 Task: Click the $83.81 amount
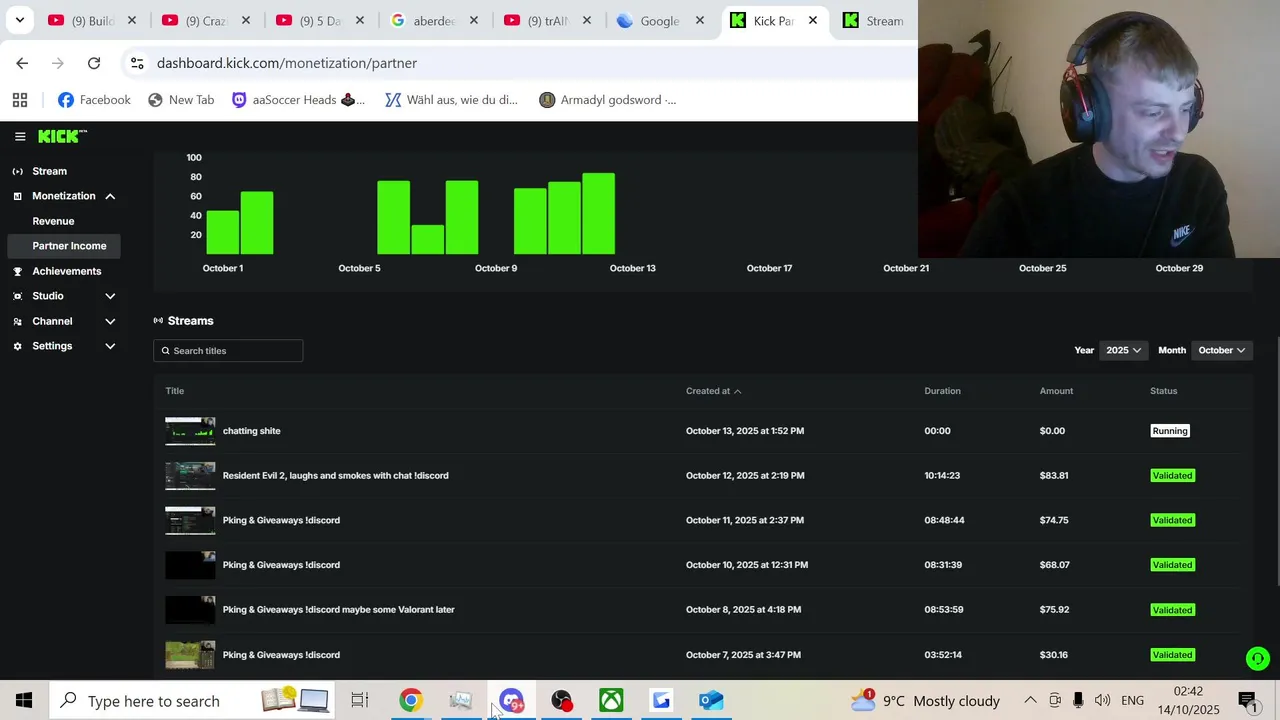pos(1054,476)
